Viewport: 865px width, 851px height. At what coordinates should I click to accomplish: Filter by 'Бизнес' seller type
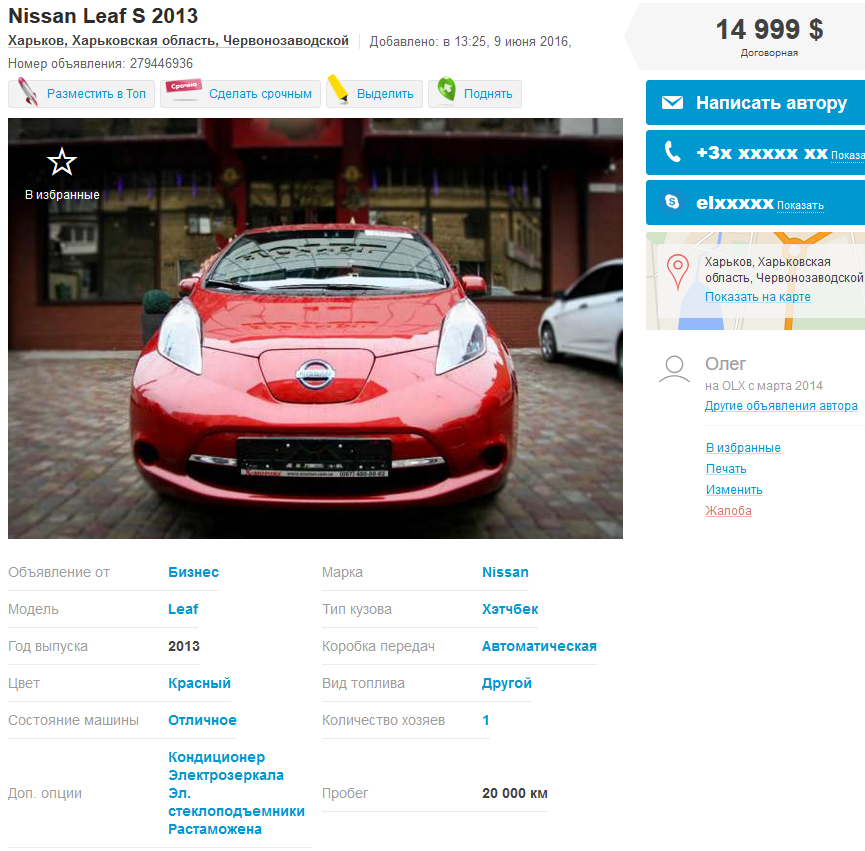pyautogui.click(x=194, y=572)
